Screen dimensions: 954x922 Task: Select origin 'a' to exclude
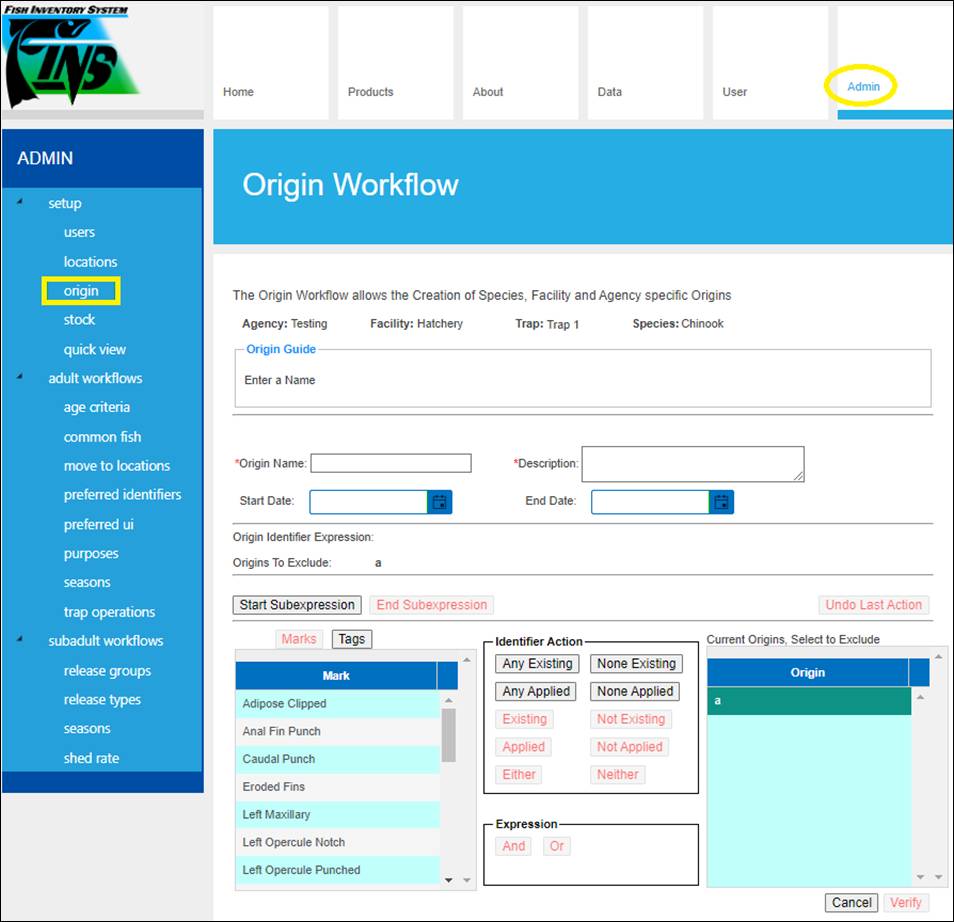point(808,701)
